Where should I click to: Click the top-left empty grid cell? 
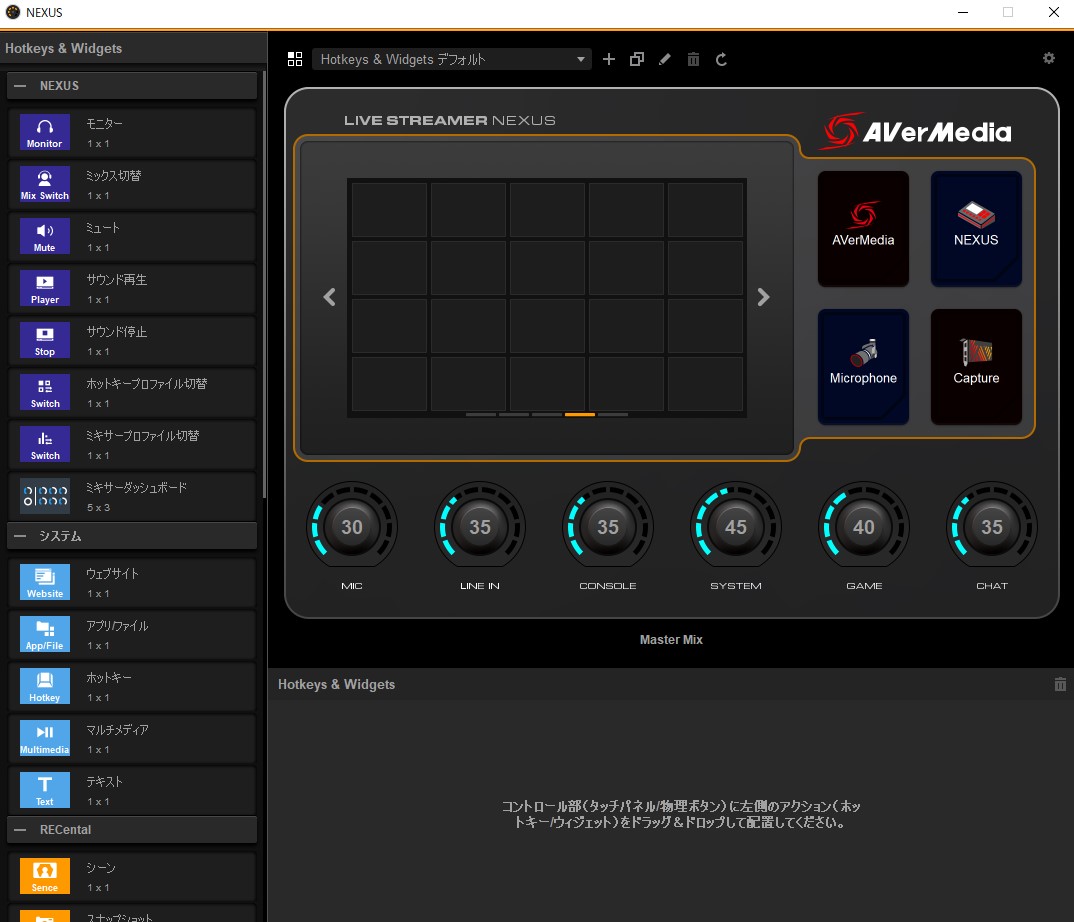click(389, 210)
